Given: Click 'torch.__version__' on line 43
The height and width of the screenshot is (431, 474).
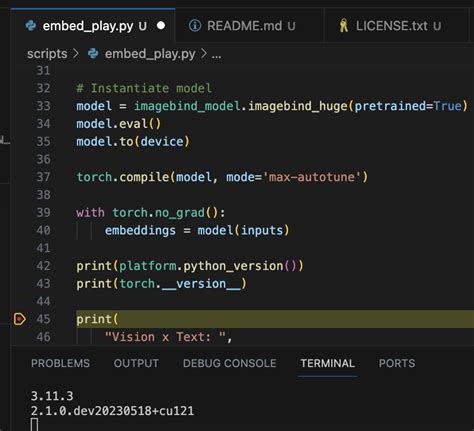Looking at the screenshot, I should pyautogui.click(x=180, y=284).
